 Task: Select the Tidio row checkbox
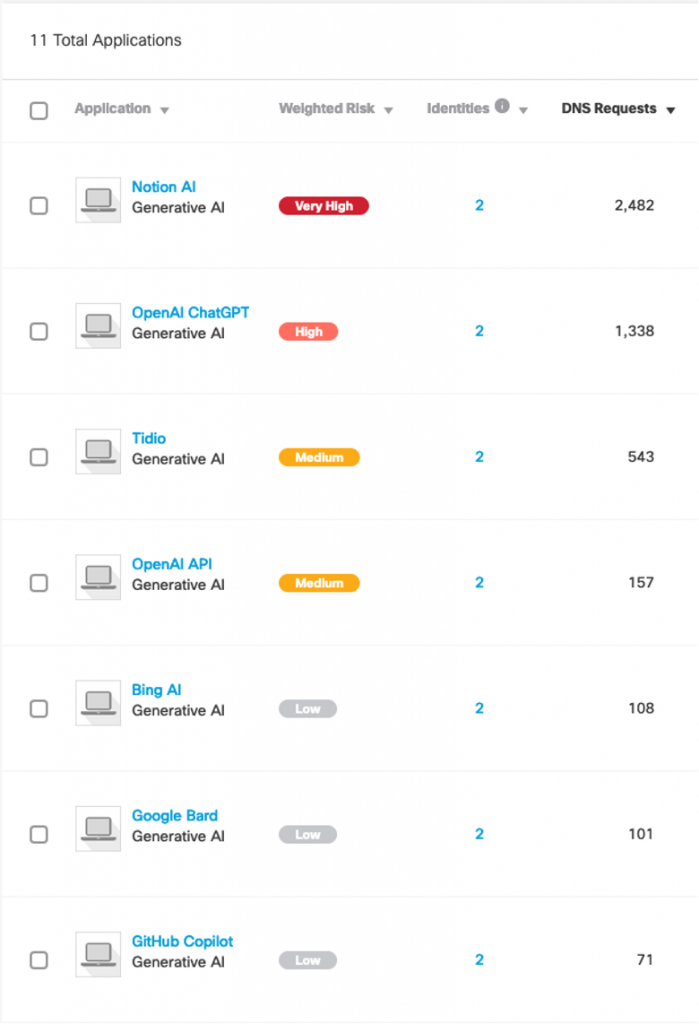pyautogui.click(x=39, y=457)
